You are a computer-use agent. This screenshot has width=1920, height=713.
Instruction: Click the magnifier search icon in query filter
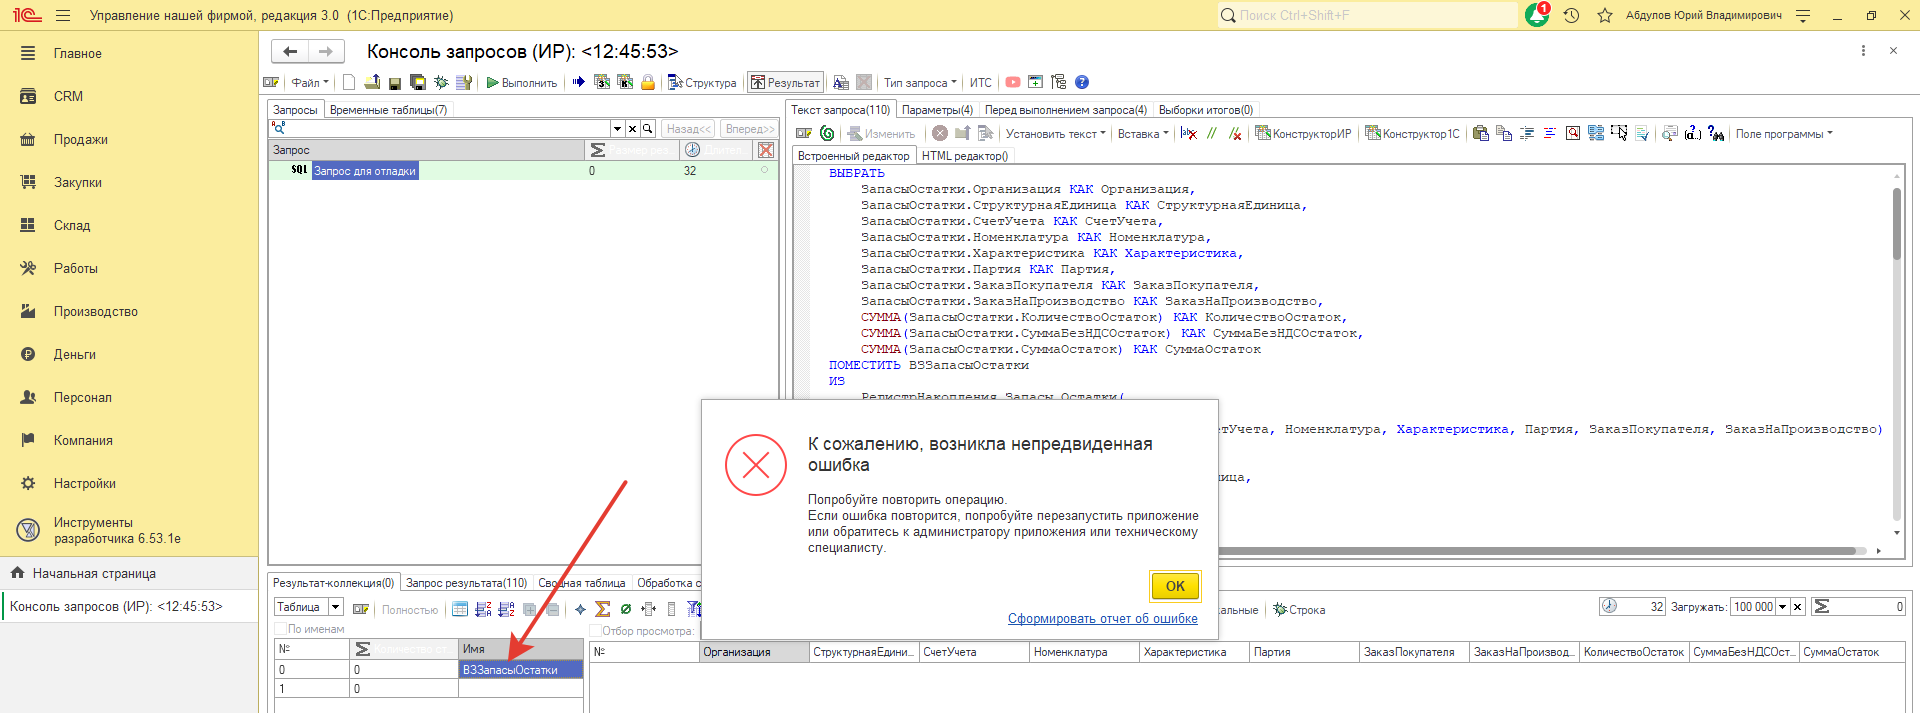(x=648, y=129)
